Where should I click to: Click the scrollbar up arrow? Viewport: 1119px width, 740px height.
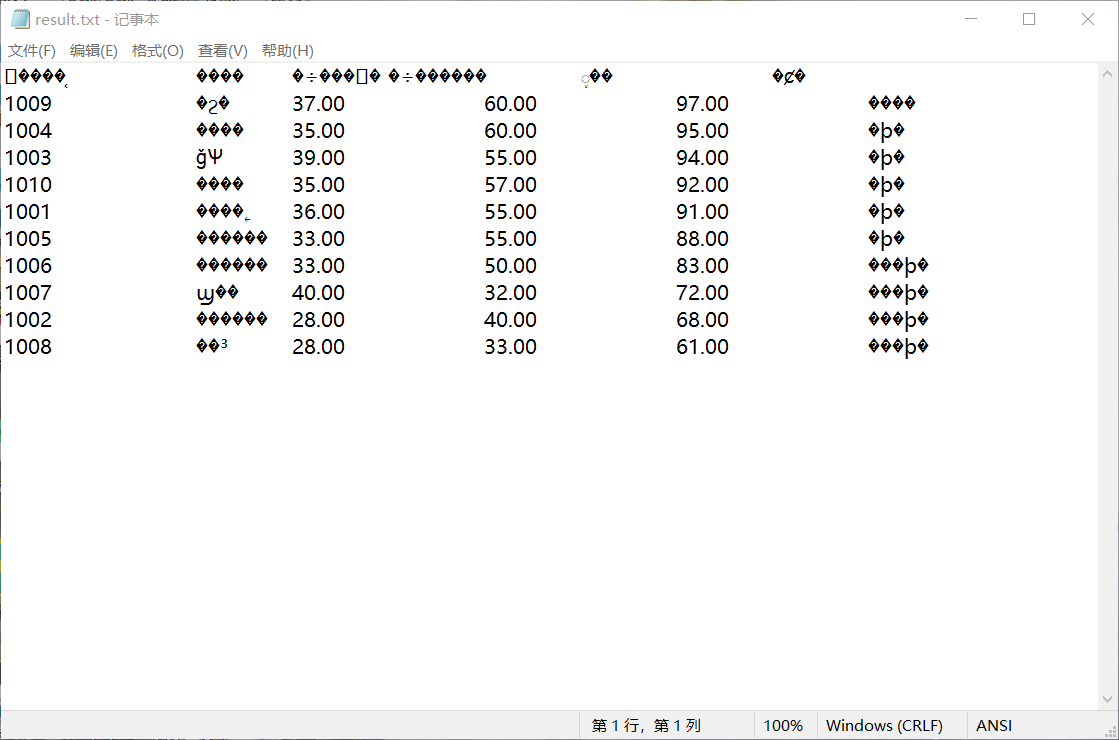coord(1107,74)
